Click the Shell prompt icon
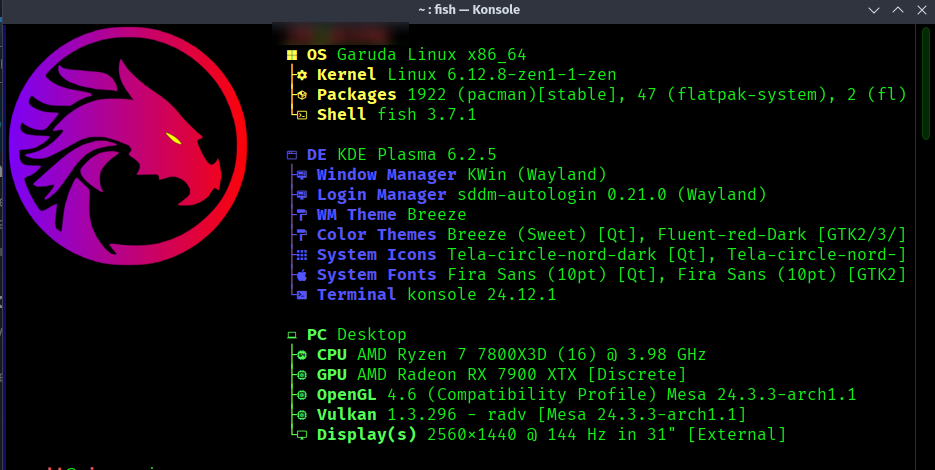 302,115
